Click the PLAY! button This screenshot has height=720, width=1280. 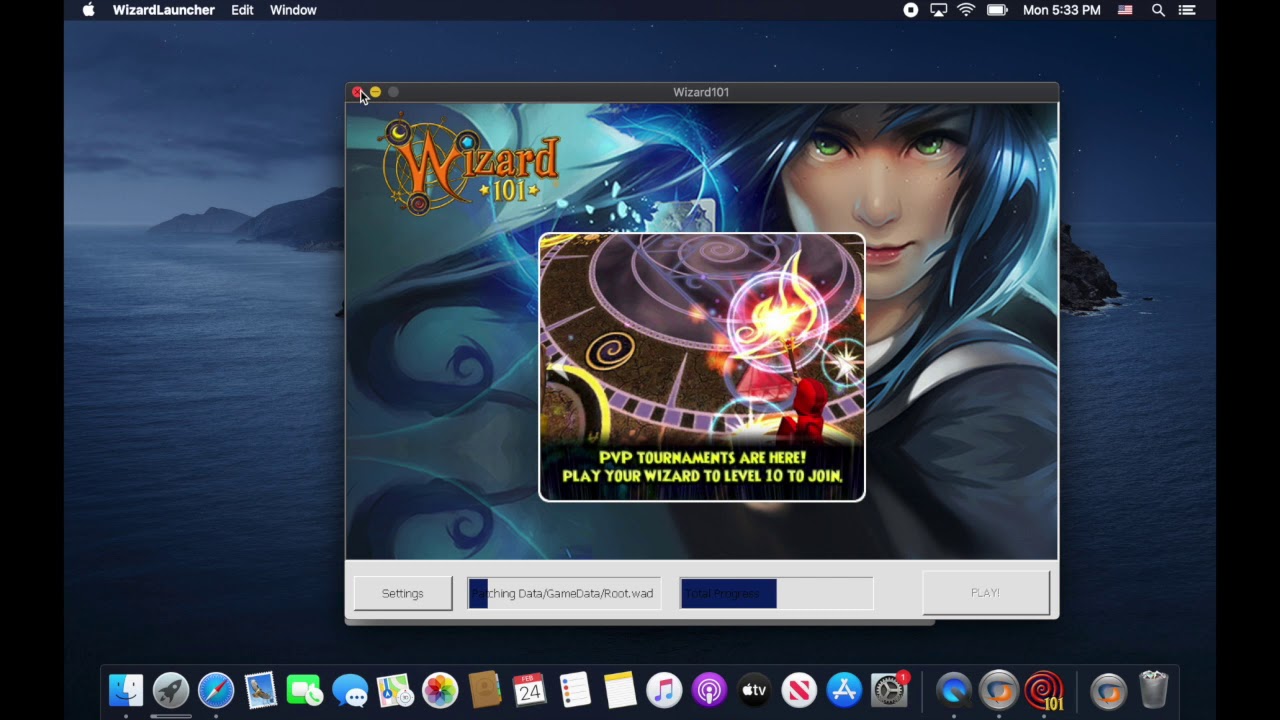(x=985, y=593)
